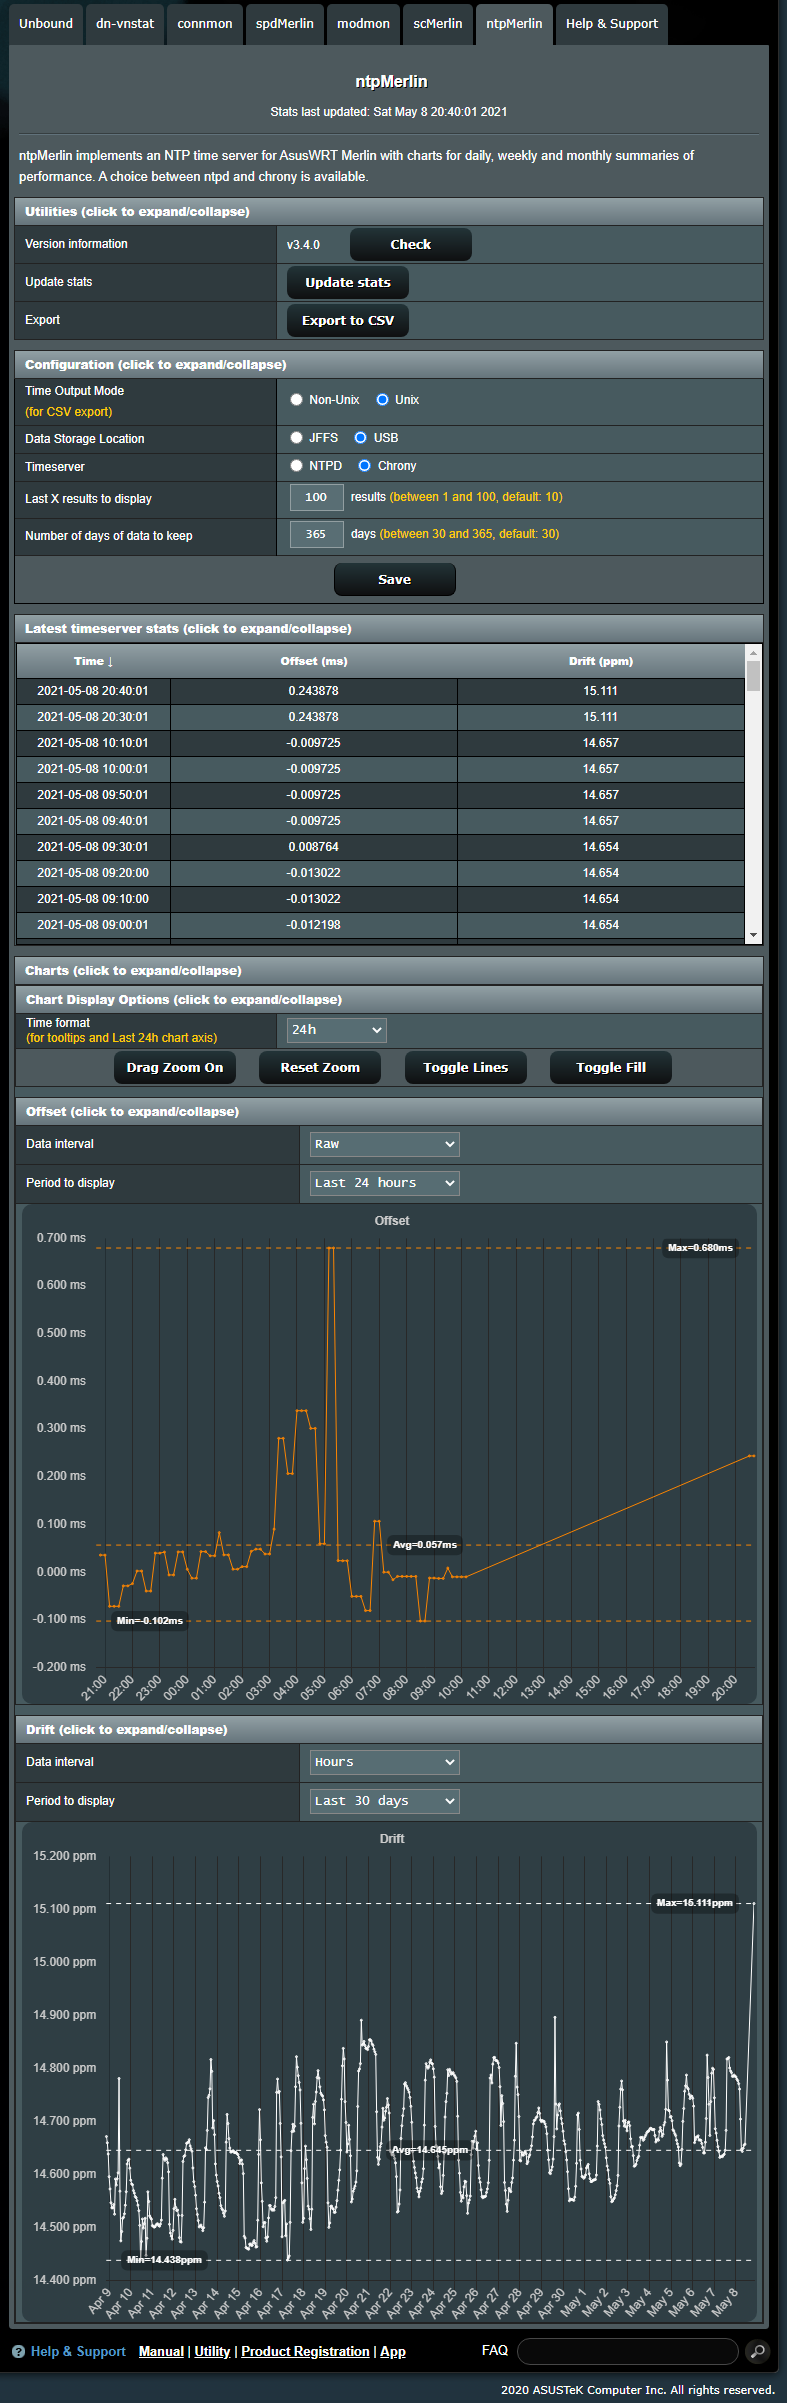Open the connmon tab
787x2403 pixels.
click(205, 24)
